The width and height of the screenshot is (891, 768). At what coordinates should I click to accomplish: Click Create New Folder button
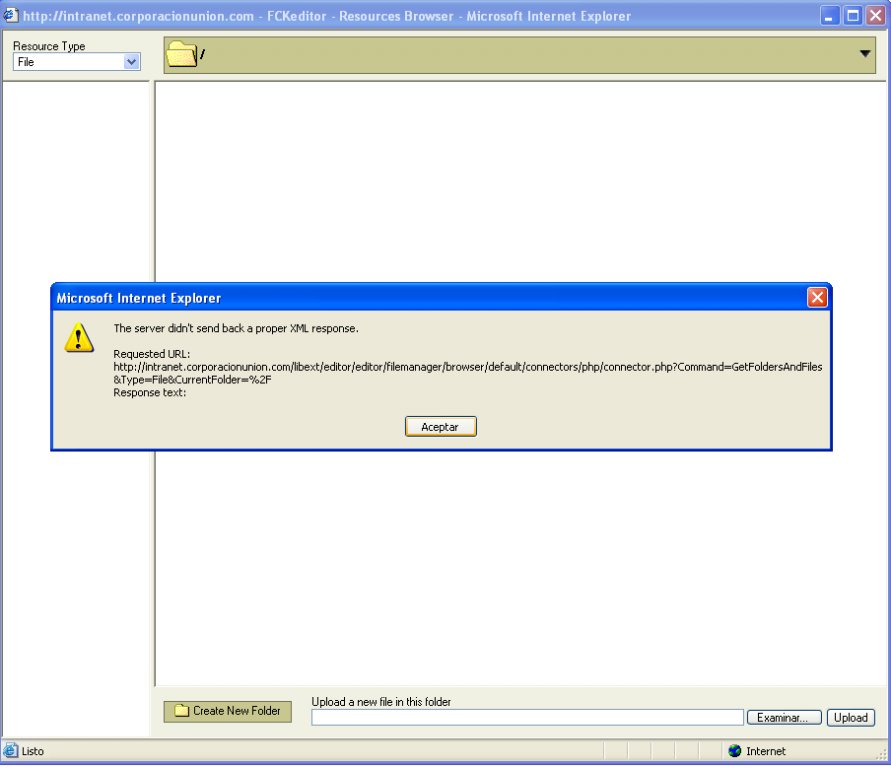tap(227, 711)
